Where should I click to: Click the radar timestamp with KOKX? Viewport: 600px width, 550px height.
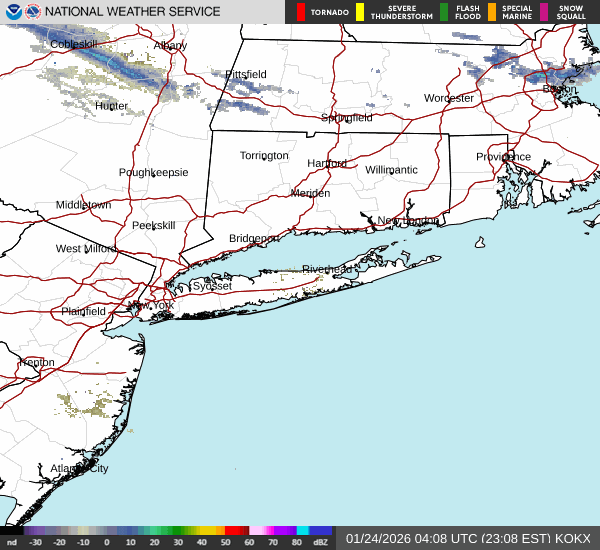[467, 538]
